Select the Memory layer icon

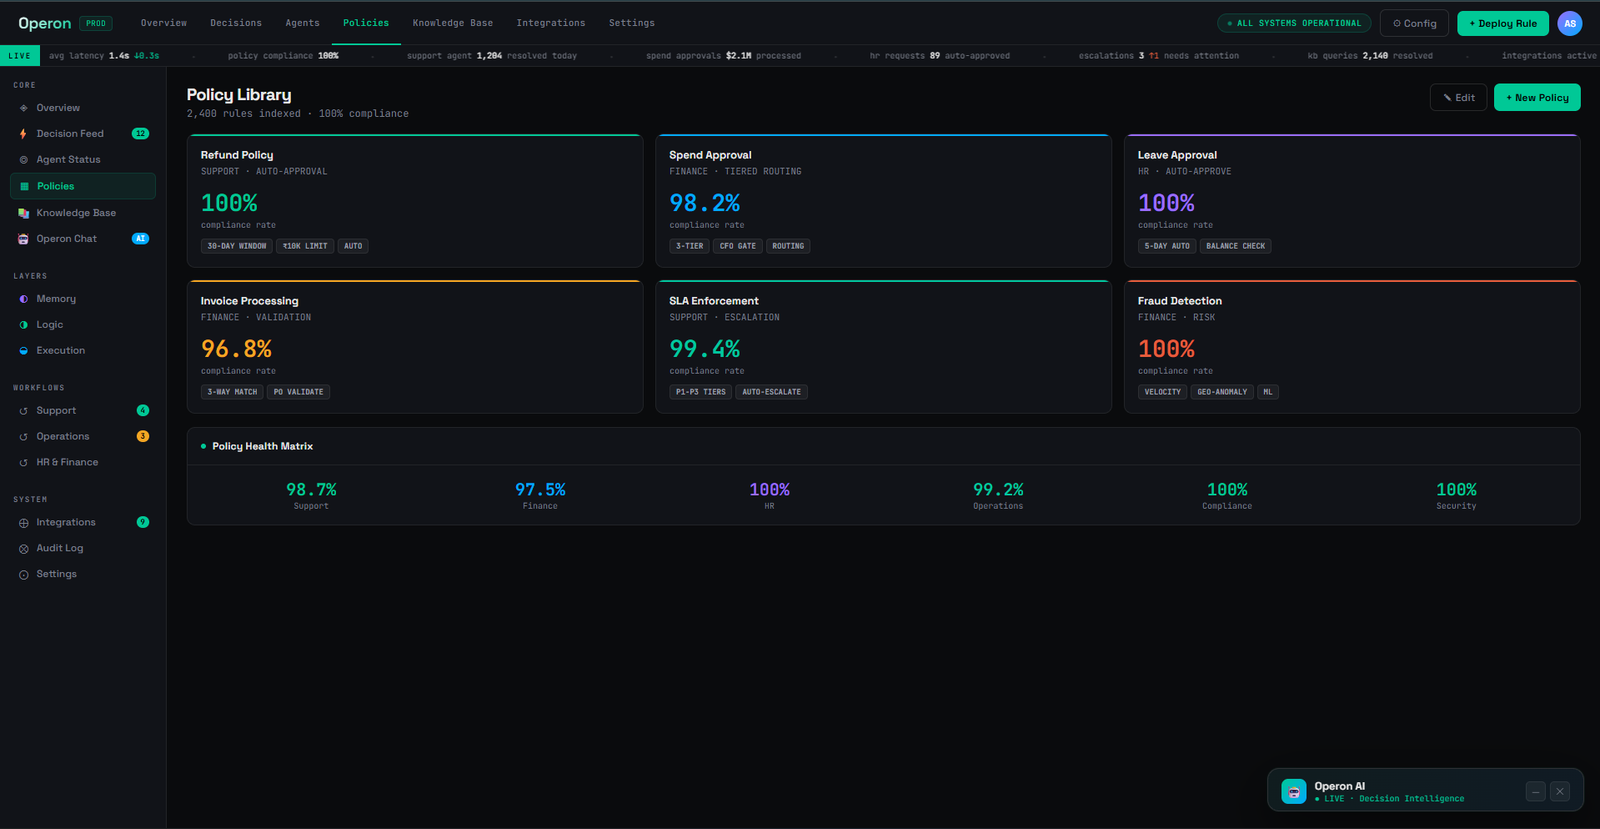coord(23,299)
